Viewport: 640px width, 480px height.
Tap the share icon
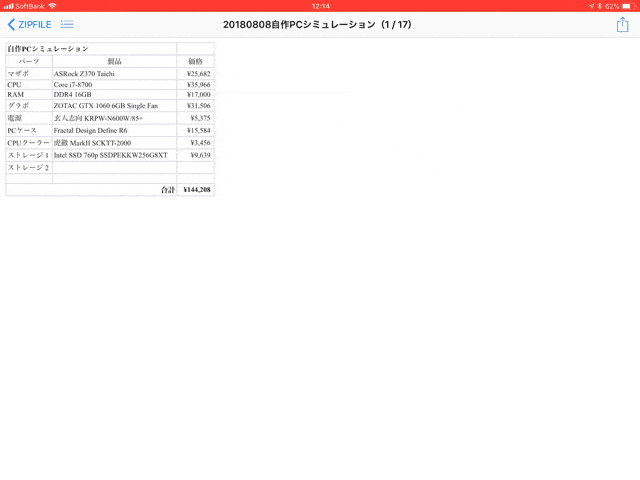coord(622,24)
